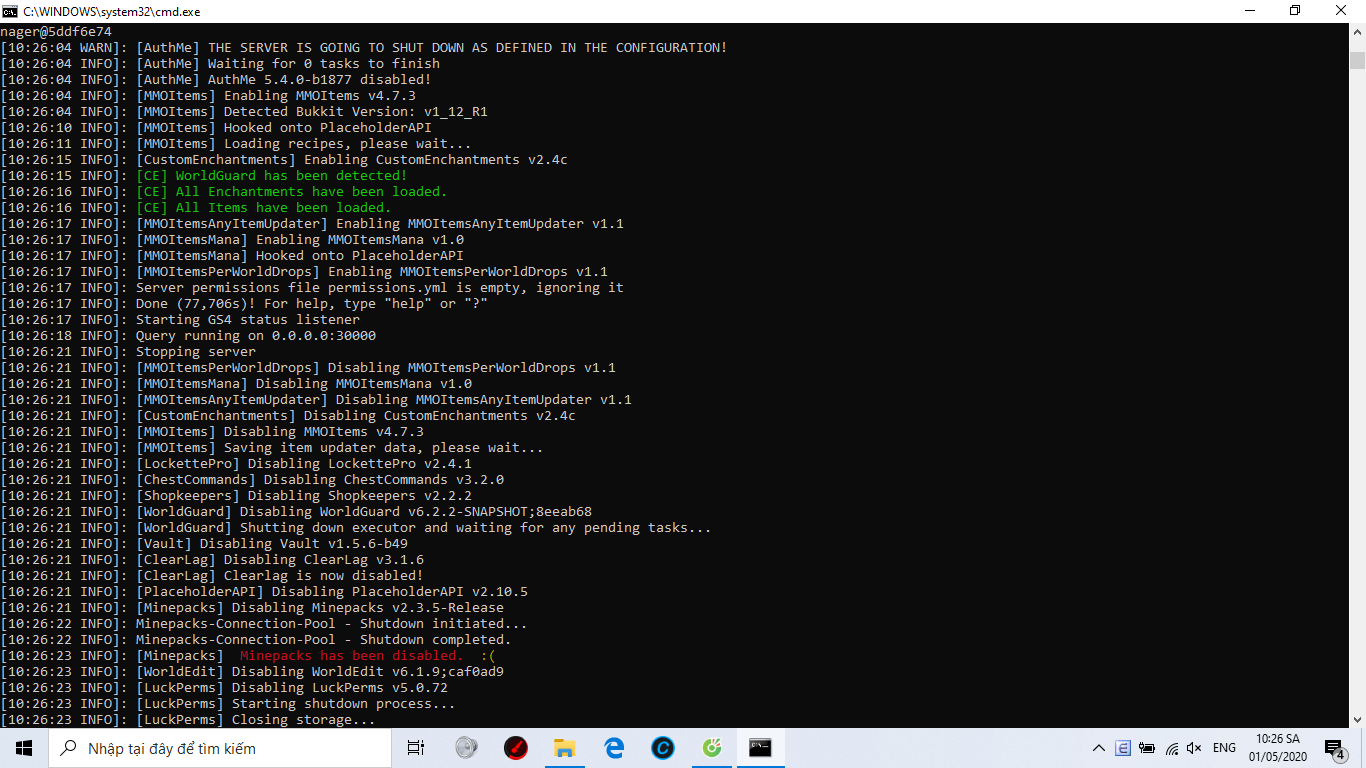Open the notification center with 4 alerts

tap(1335, 748)
